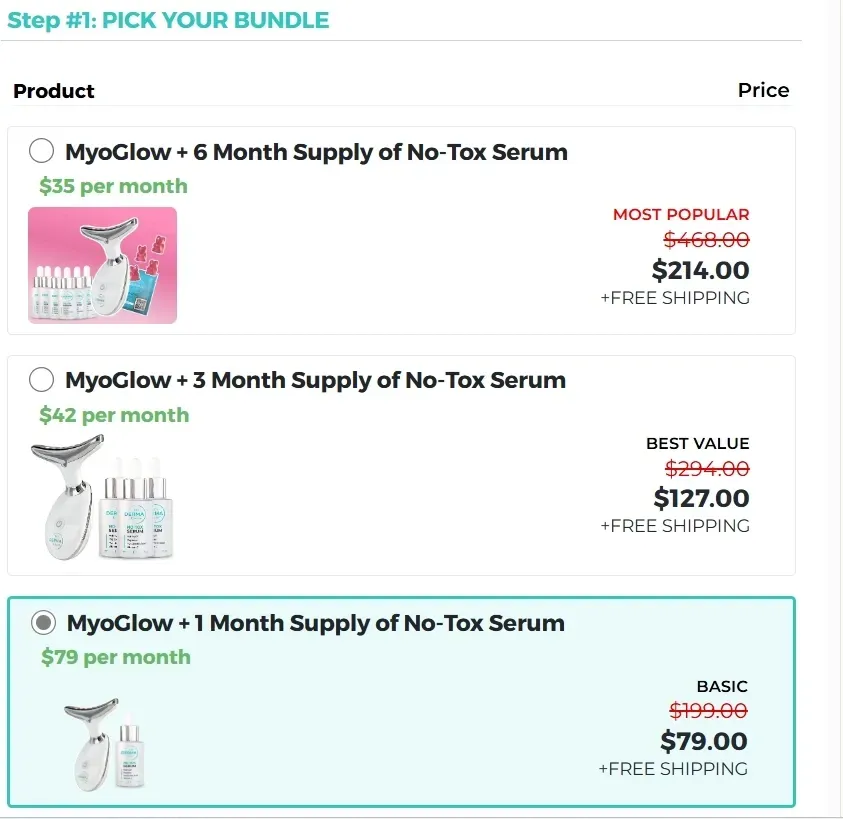
Task: Click the $127.00 price text
Action: point(701,498)
